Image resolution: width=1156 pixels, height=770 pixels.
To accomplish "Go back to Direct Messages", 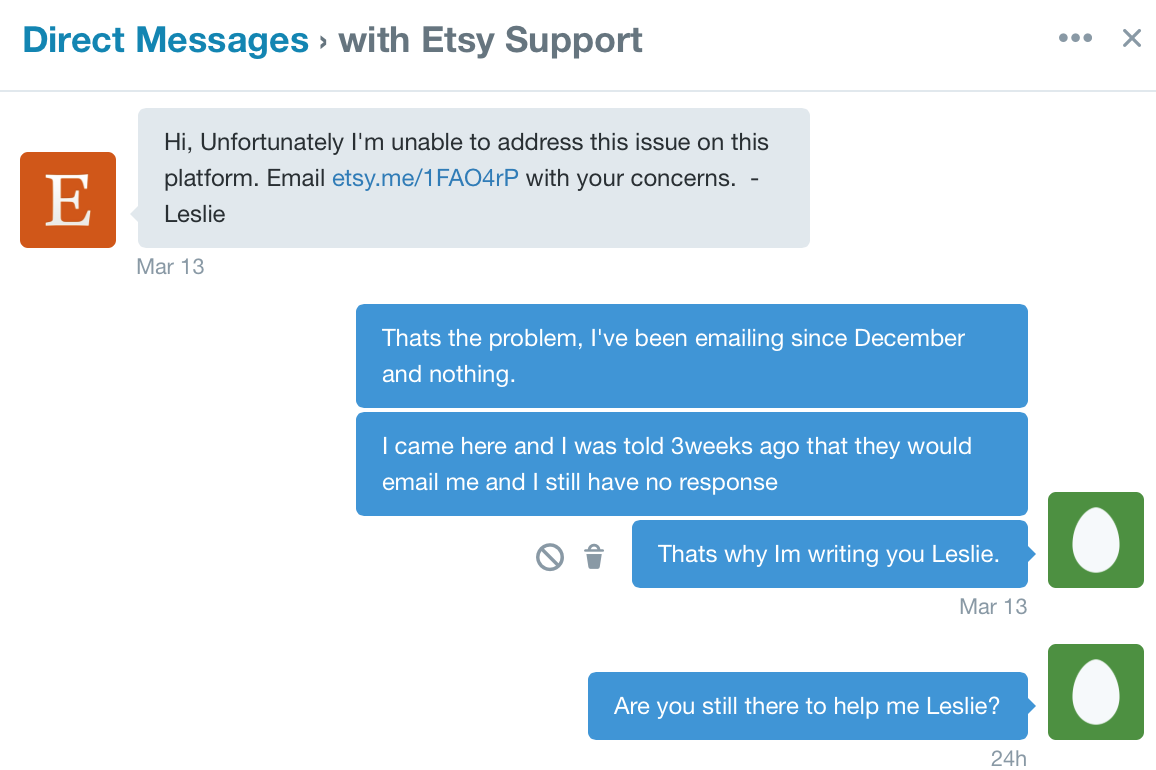I will tap(166, 40).
